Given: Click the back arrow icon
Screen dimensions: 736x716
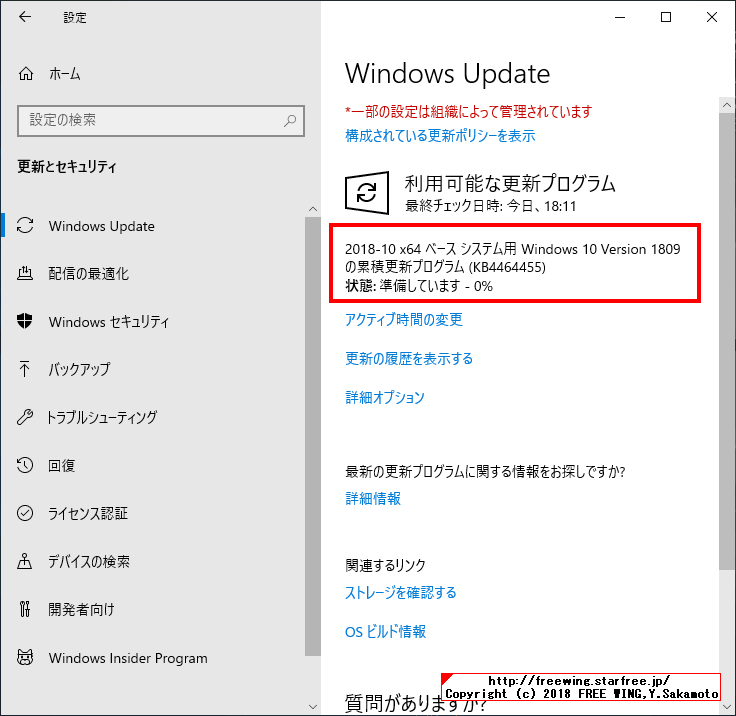Looking at the screenshot, I should pyautogui.click(x=25, y=17).
